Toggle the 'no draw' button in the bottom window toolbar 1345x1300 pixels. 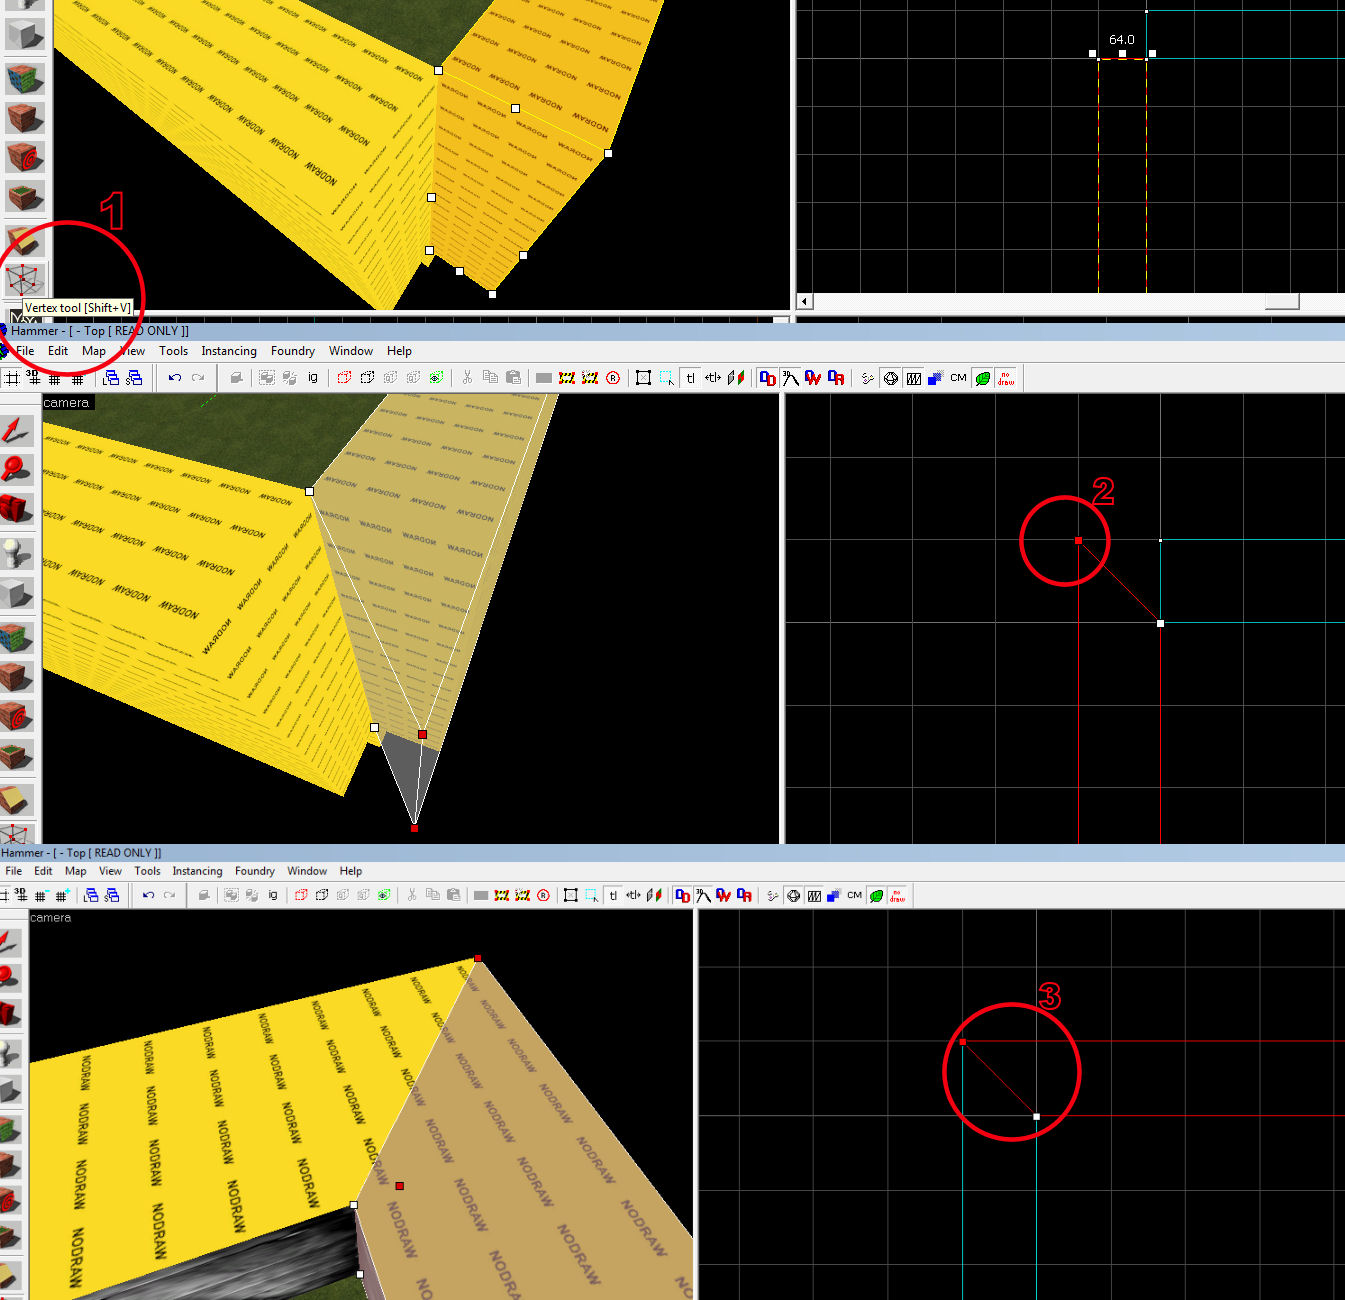point(897,895)
